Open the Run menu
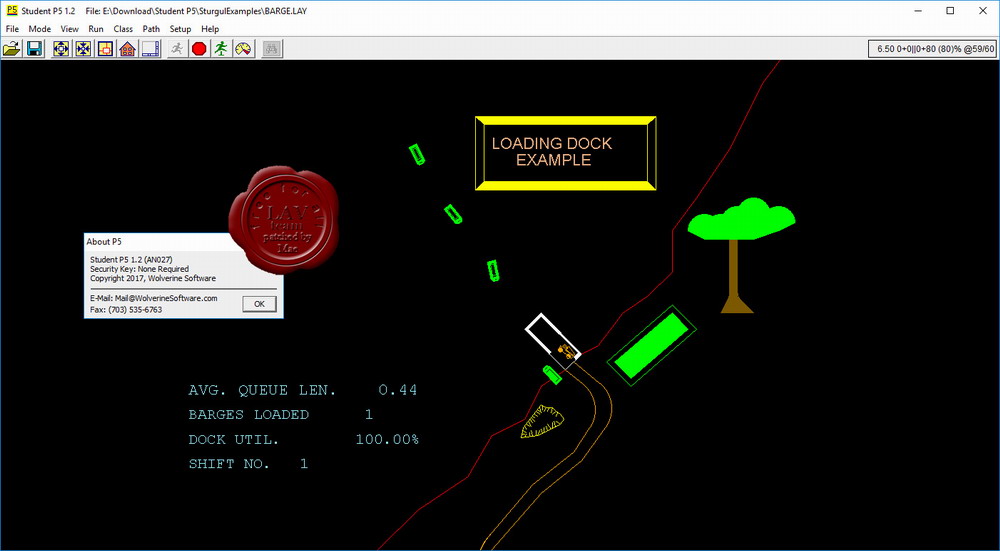1000x551 pixels. [96, 29]
